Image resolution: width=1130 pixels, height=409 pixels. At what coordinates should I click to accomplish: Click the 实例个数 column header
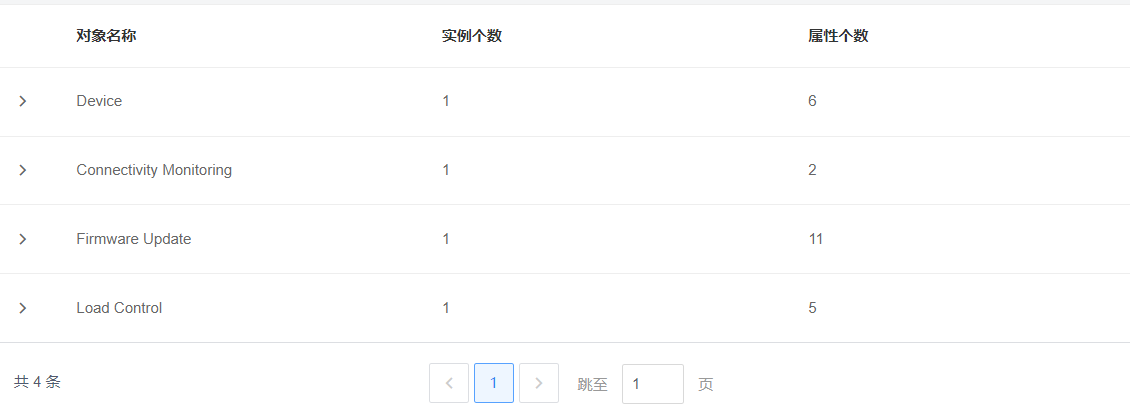point(472,36)
